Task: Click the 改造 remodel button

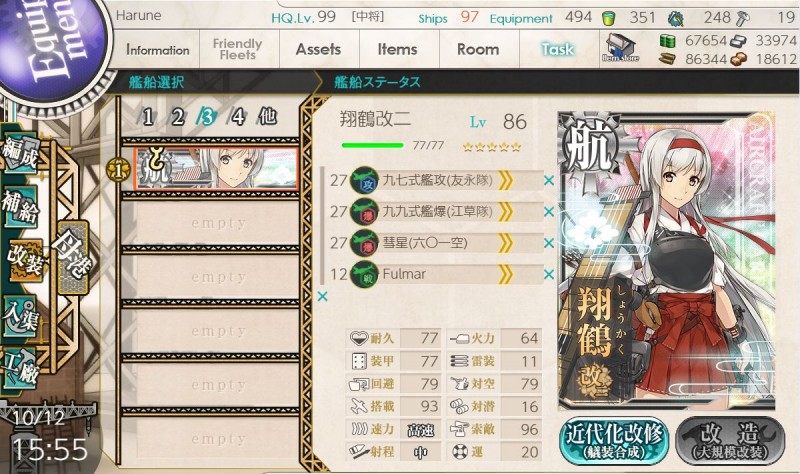Action: coord(730,441)
